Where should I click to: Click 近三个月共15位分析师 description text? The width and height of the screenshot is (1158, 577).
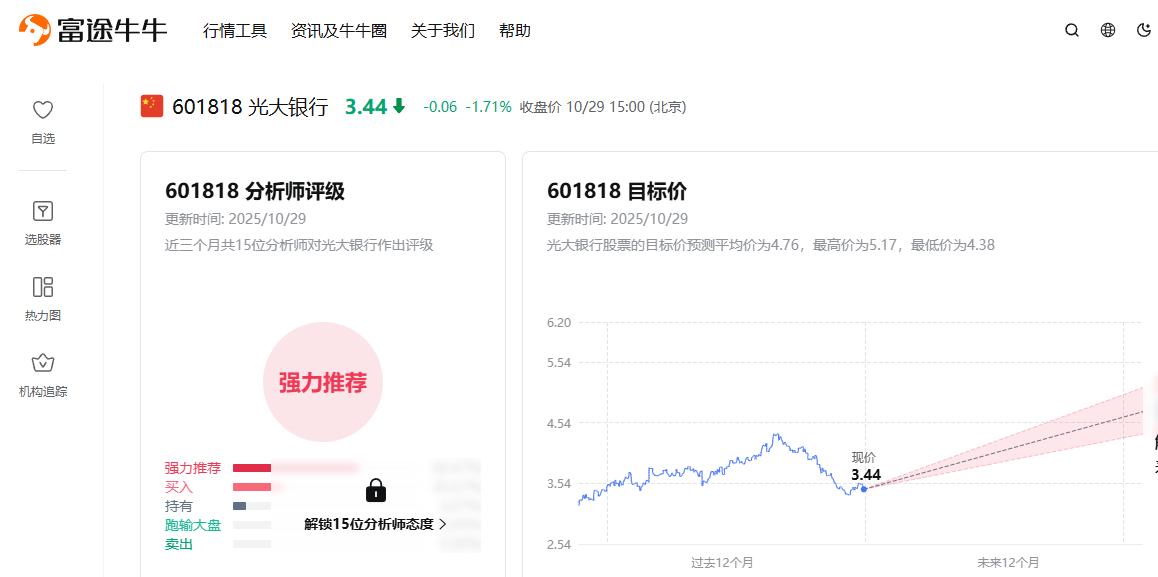[x=299, y=245]
